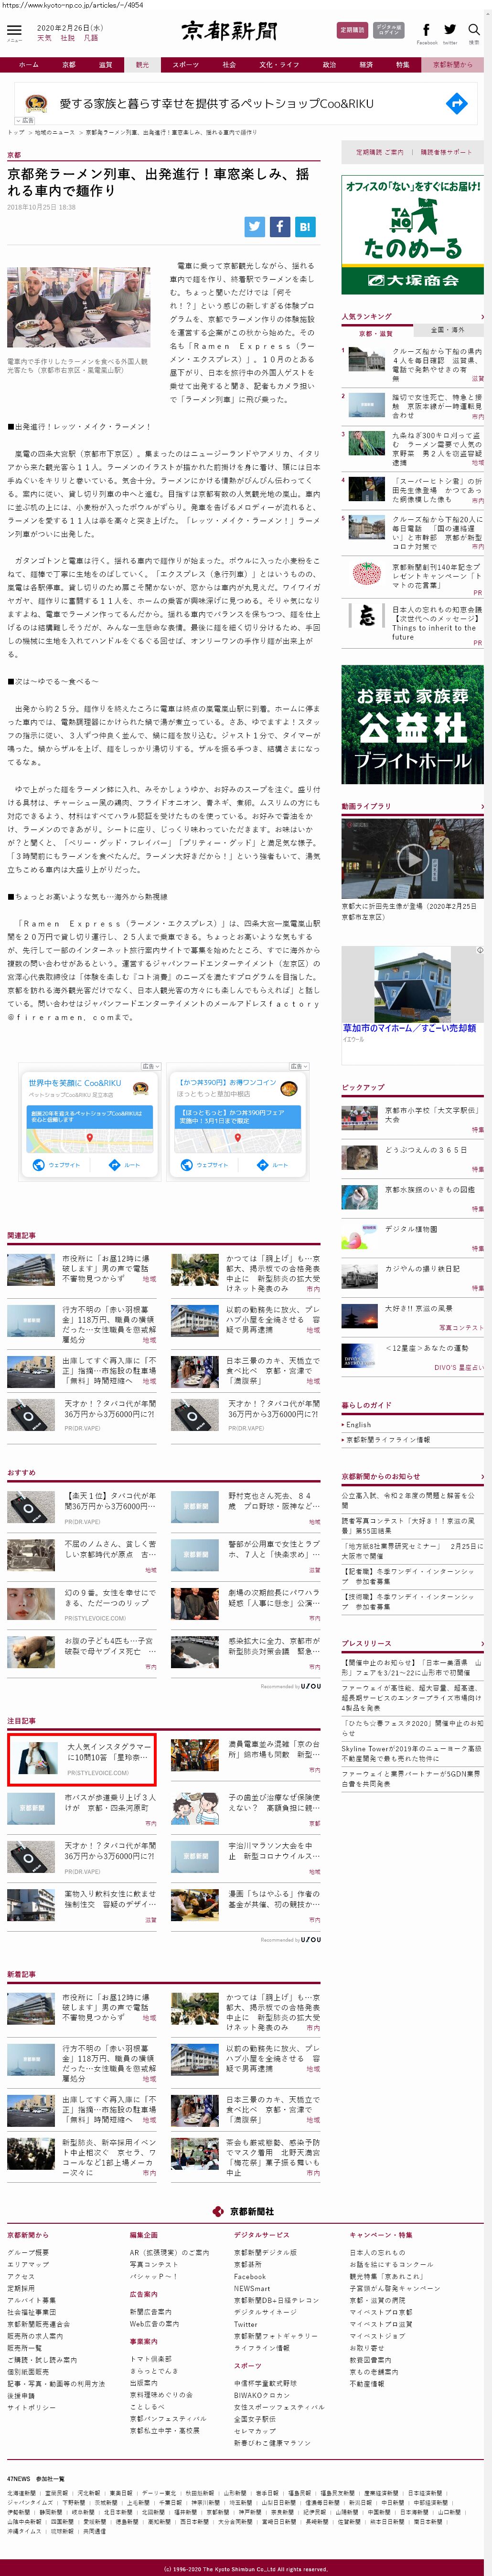Share article via Twitter button
Viewport: 492px width, 2576px height.
point(255,227)
